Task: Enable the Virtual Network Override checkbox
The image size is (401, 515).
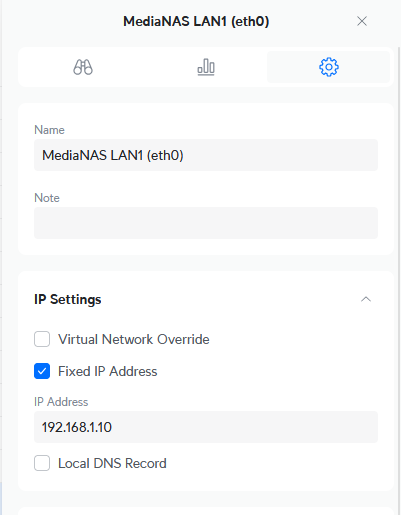Action: (x=42, y=339)
